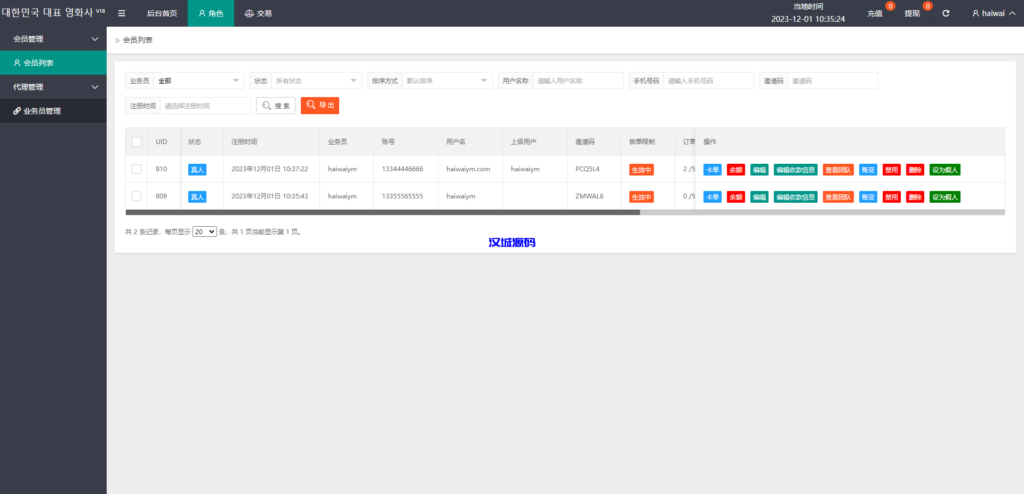The width and height of the screenshot is (1024, 494).
Task: Check the select-all checkbox in table header
Action: (136, 142)
